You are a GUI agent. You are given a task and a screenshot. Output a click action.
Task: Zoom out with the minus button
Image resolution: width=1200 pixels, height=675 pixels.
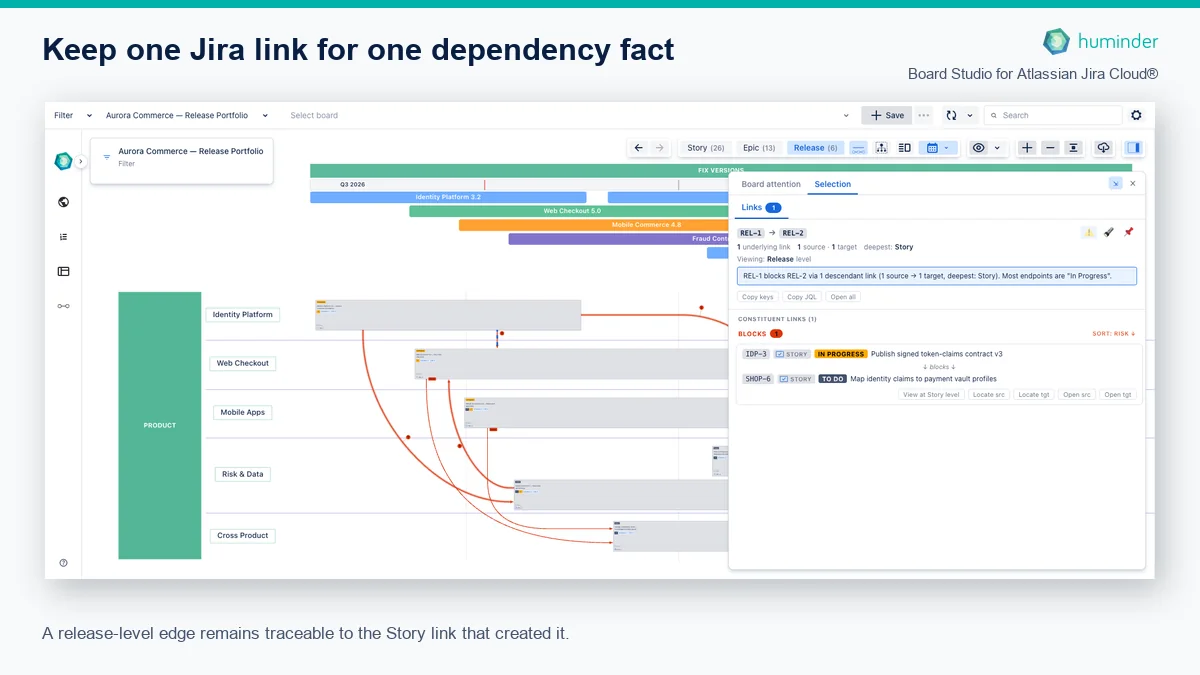[x=1050, y=148]
